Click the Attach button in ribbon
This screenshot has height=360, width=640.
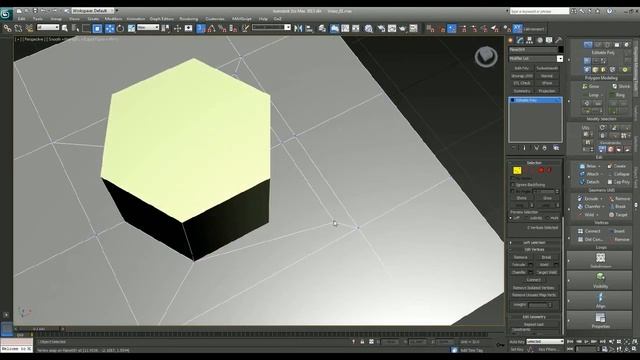point(589,174)
